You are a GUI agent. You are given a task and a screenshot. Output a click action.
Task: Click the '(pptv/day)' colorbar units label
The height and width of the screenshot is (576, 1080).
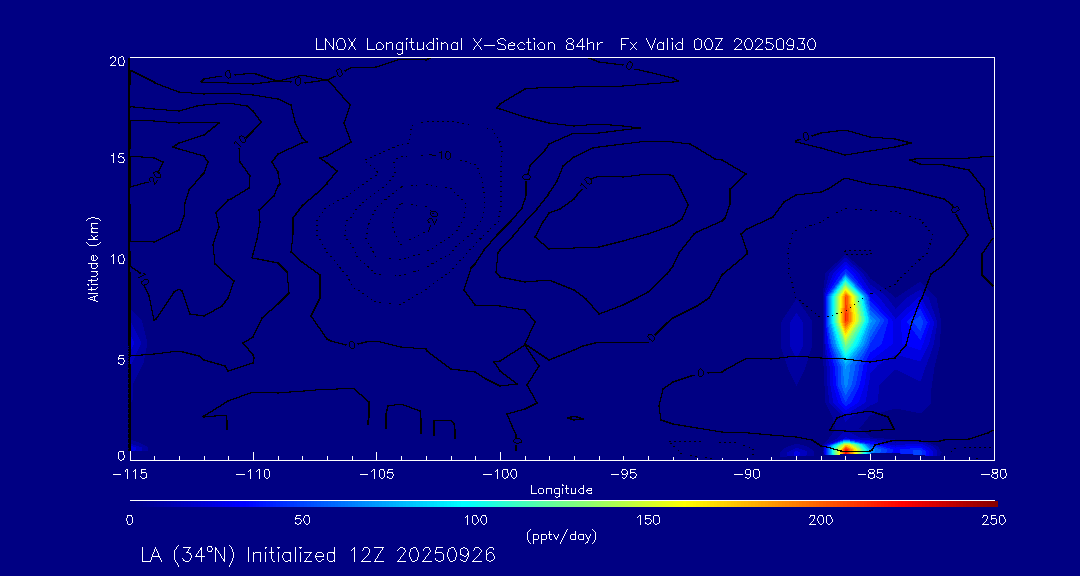[x=561, y=535]
